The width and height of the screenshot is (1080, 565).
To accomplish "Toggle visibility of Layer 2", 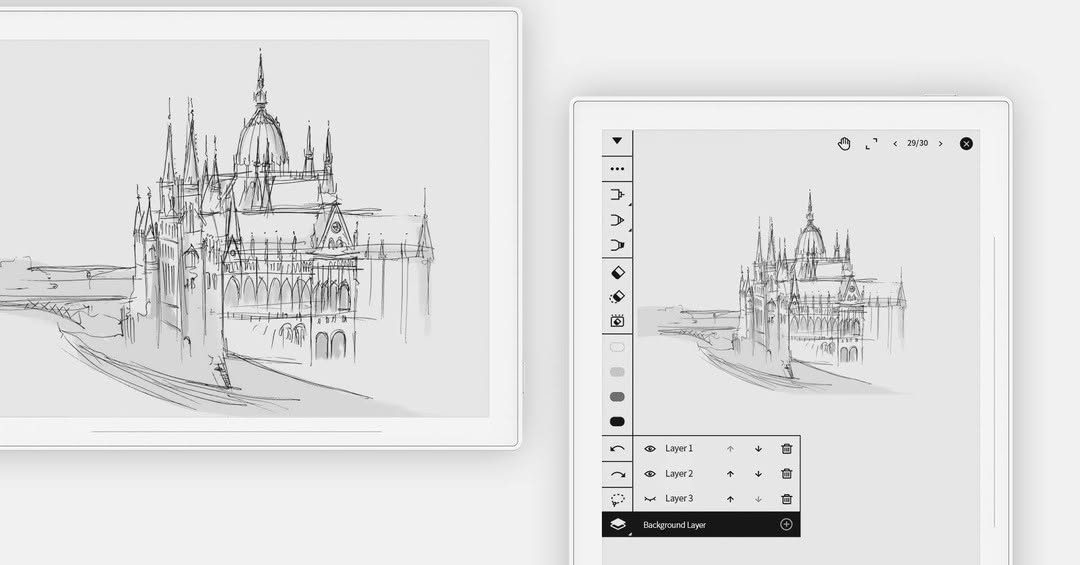I will click(650, 473).
